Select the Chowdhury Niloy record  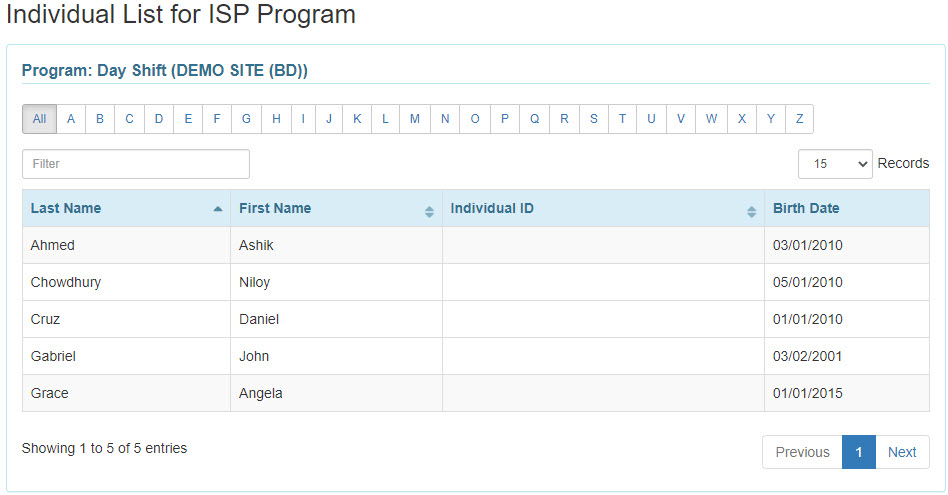476,282
